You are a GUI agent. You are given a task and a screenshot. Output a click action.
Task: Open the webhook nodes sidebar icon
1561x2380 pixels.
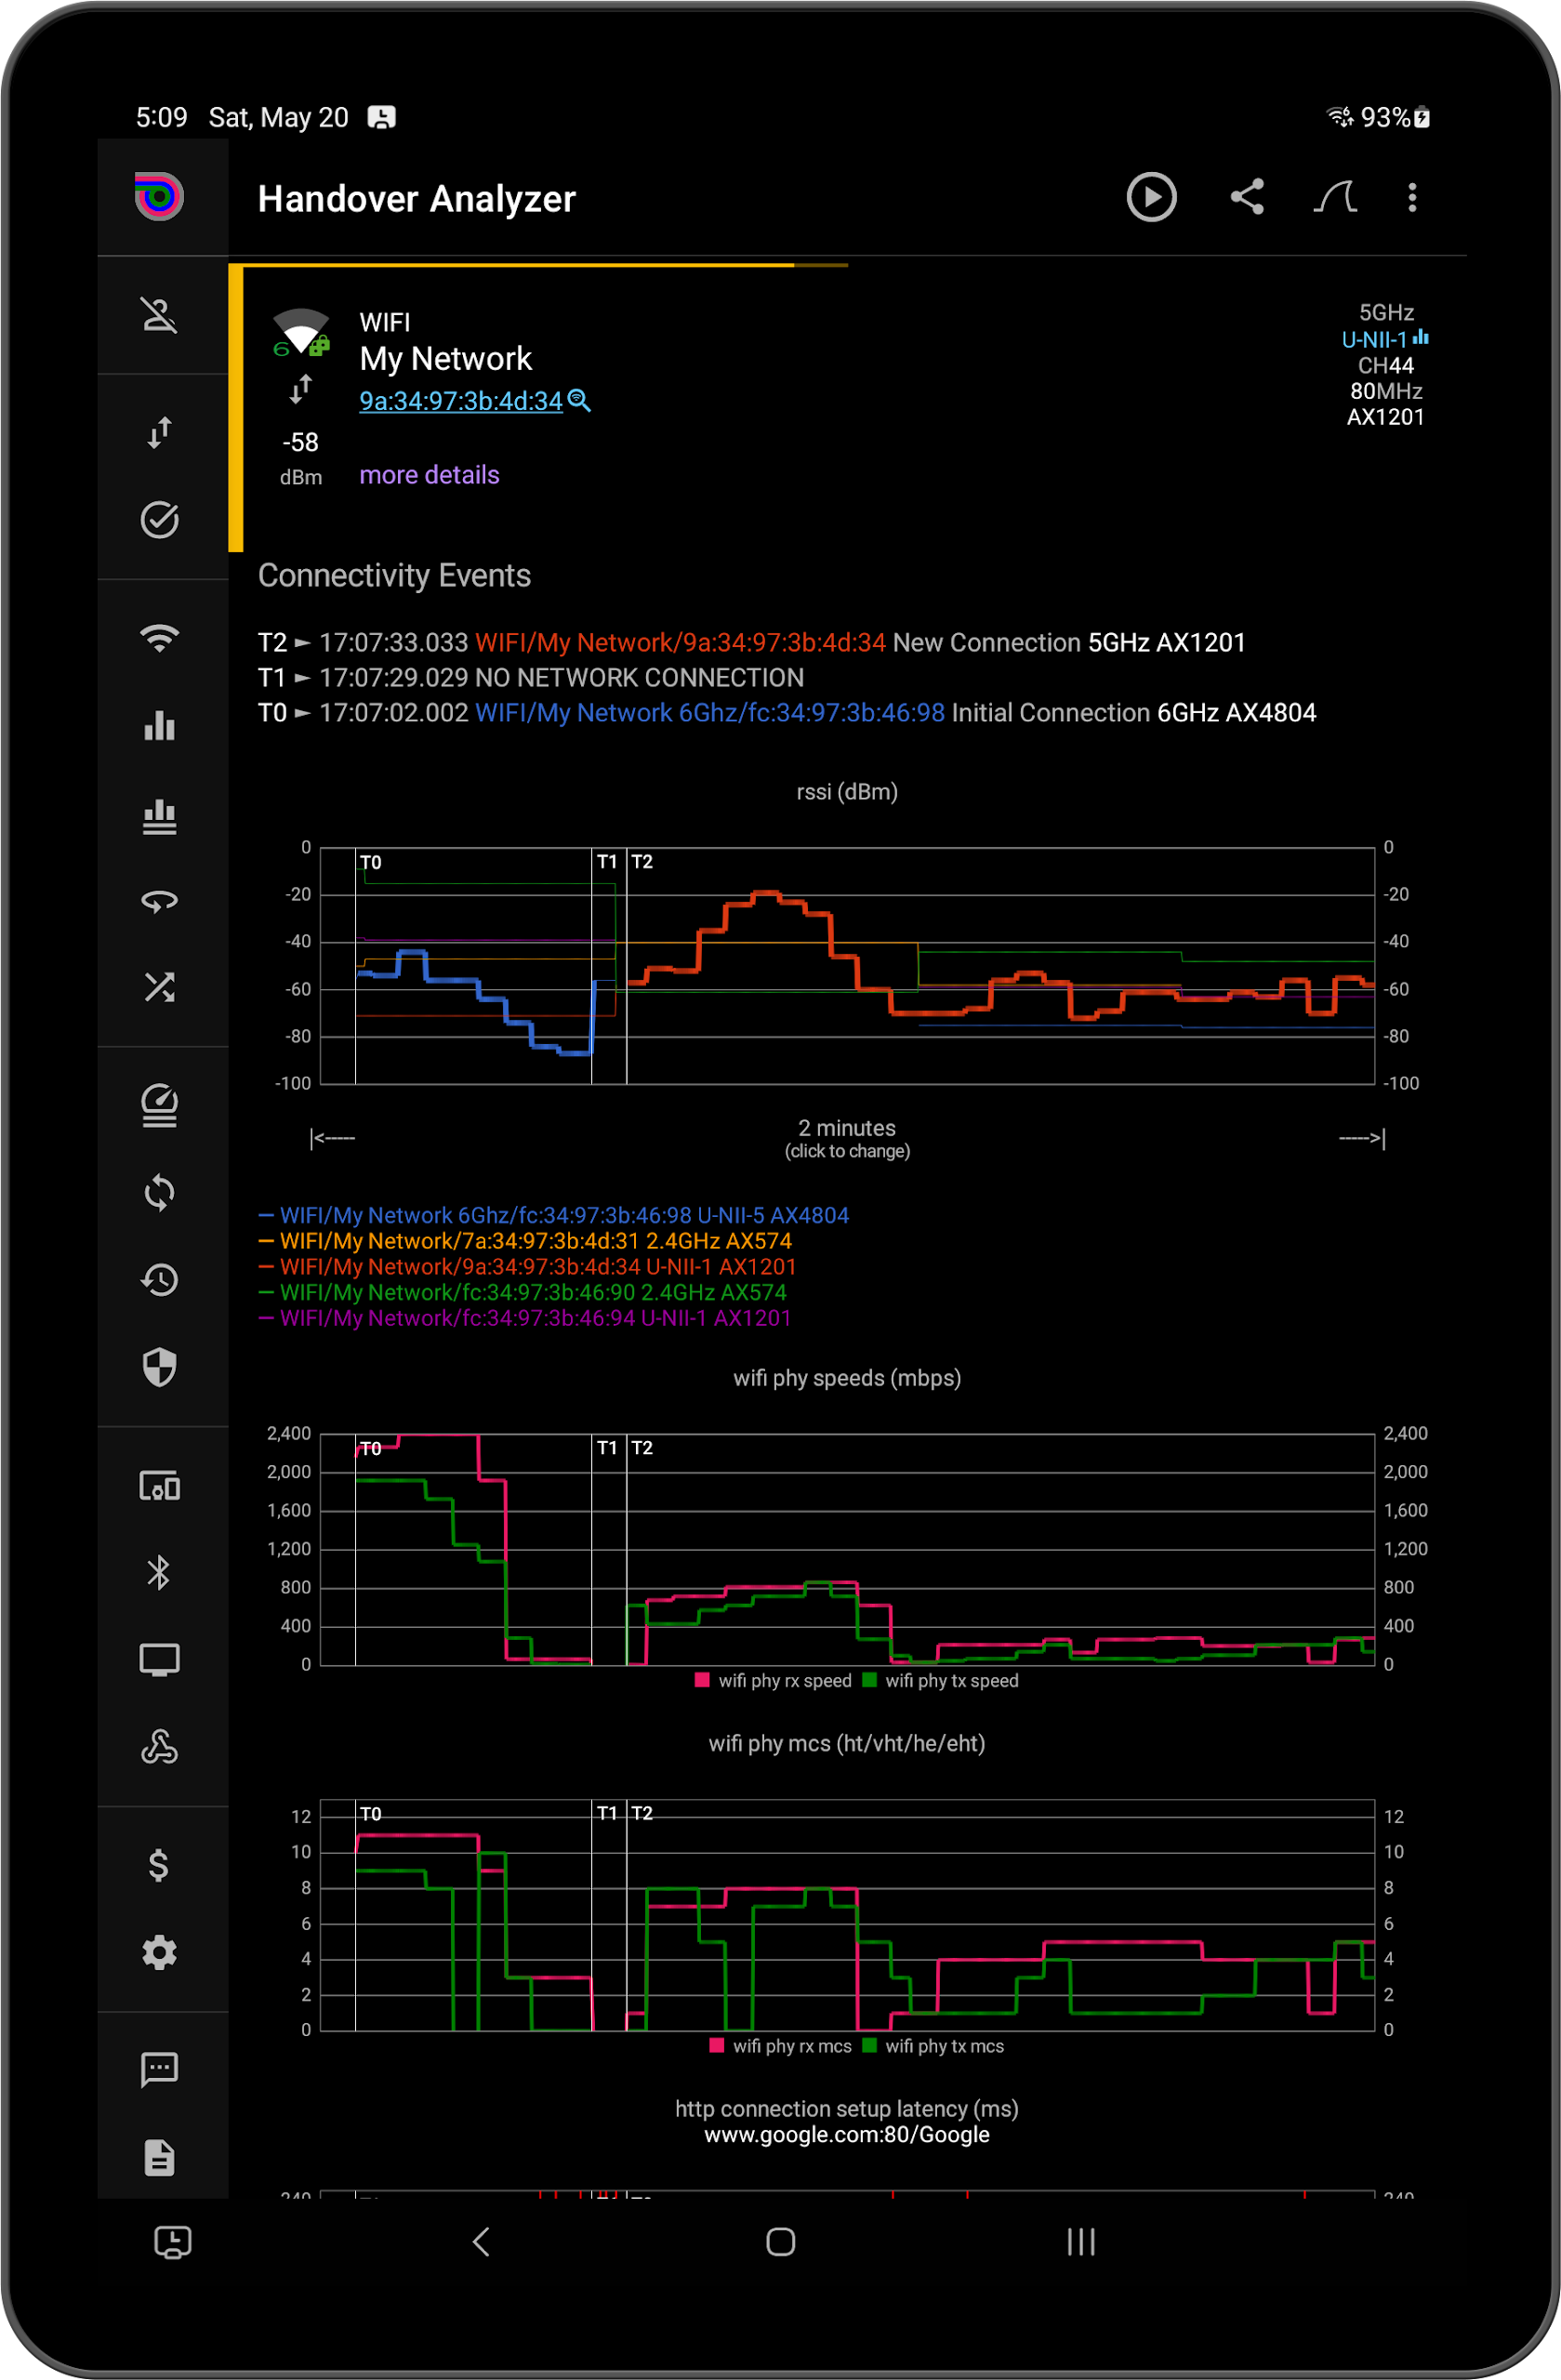160,1747
